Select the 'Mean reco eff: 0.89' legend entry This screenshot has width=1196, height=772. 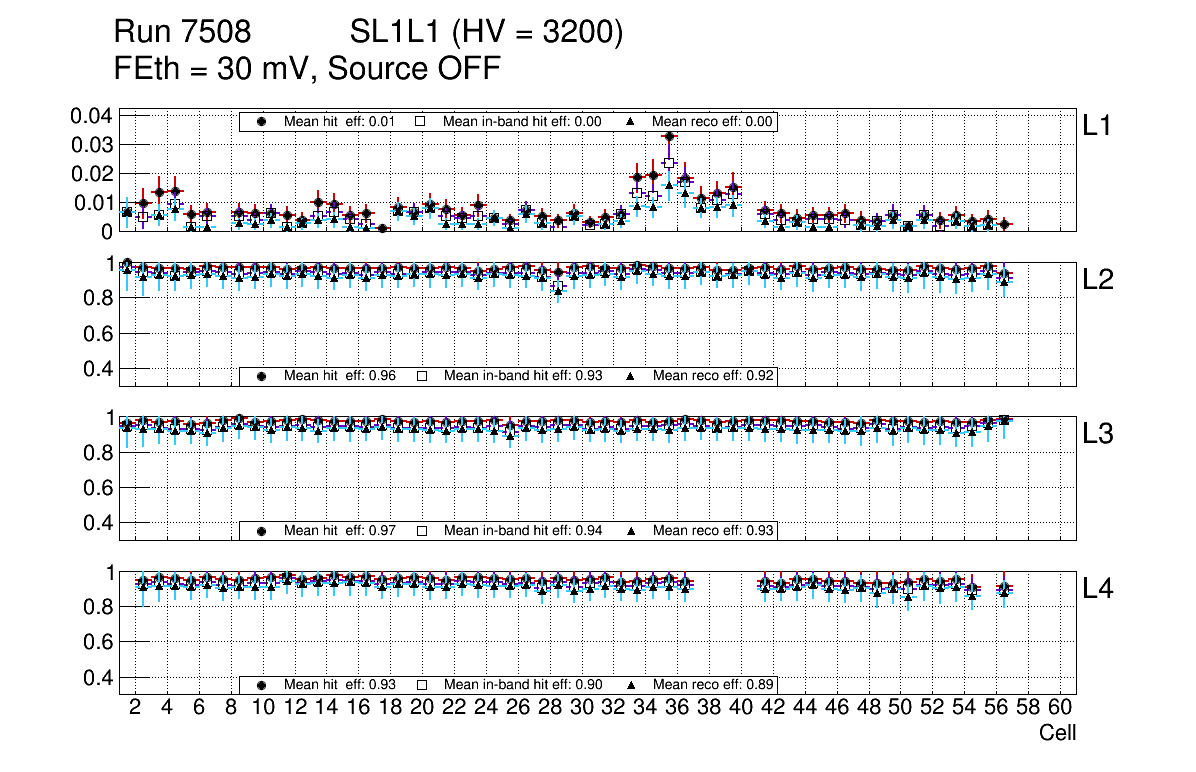click(714, 685)
